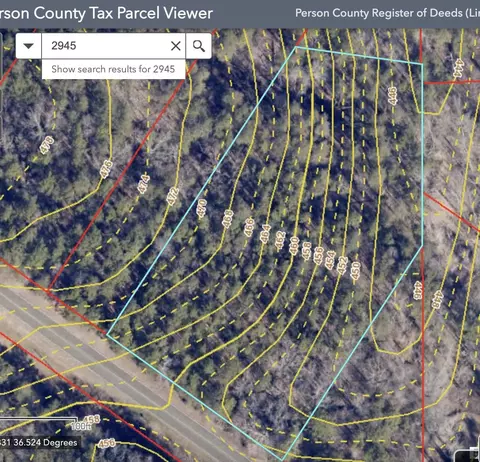Screen dimensions: 480x462
Task: Click inside the 2945 search field
Action: (107, 46)
